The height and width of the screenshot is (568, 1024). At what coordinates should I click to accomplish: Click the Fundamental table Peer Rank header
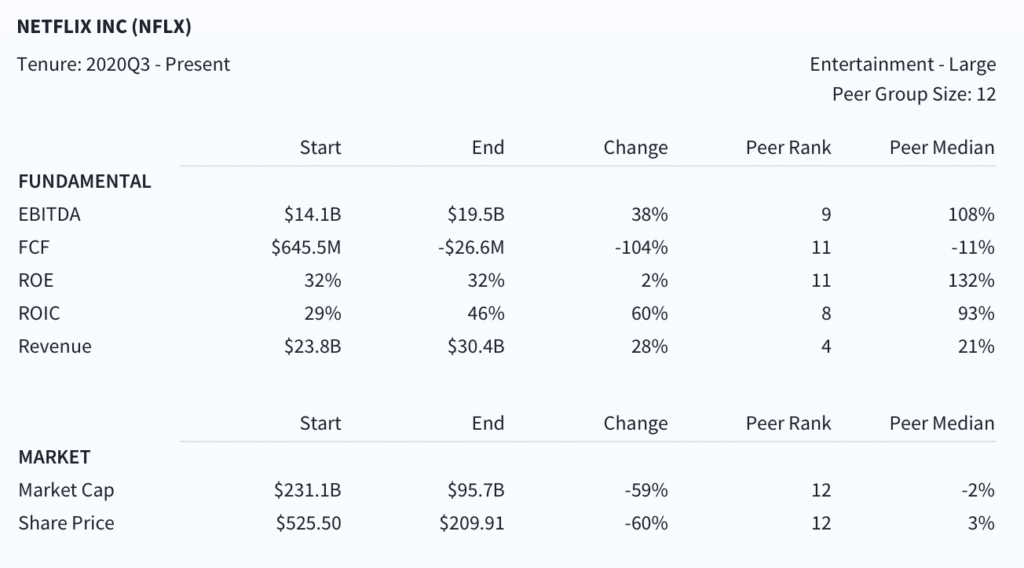click(x=788, y=148)
